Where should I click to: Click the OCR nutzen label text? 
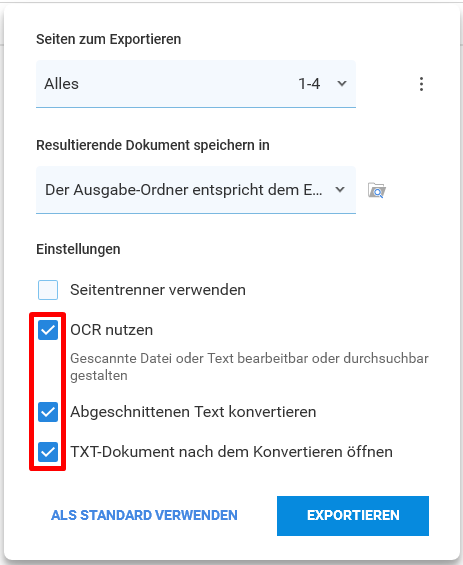(x=111, y=330)
